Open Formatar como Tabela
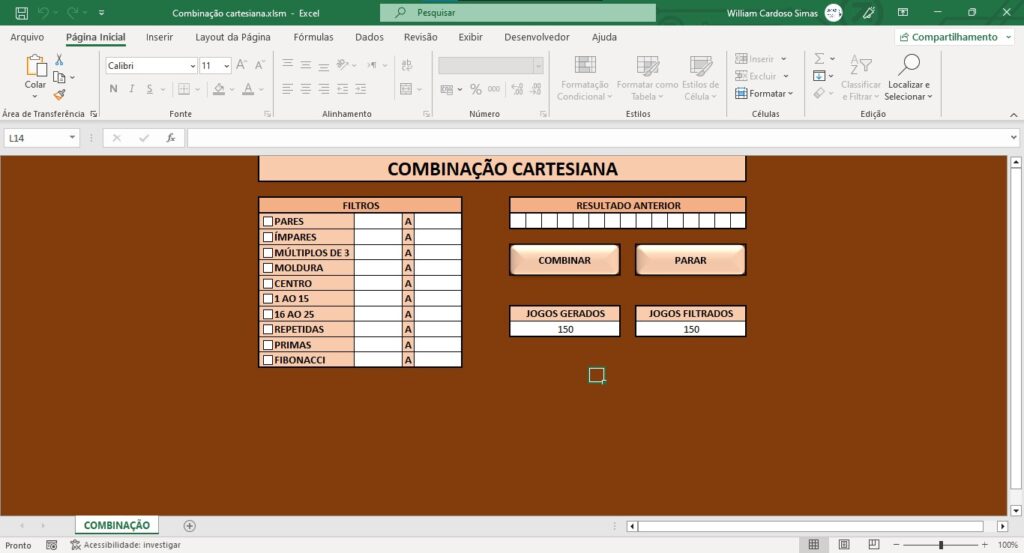Viewport: 1024px width, 553px height. point(647,78)
